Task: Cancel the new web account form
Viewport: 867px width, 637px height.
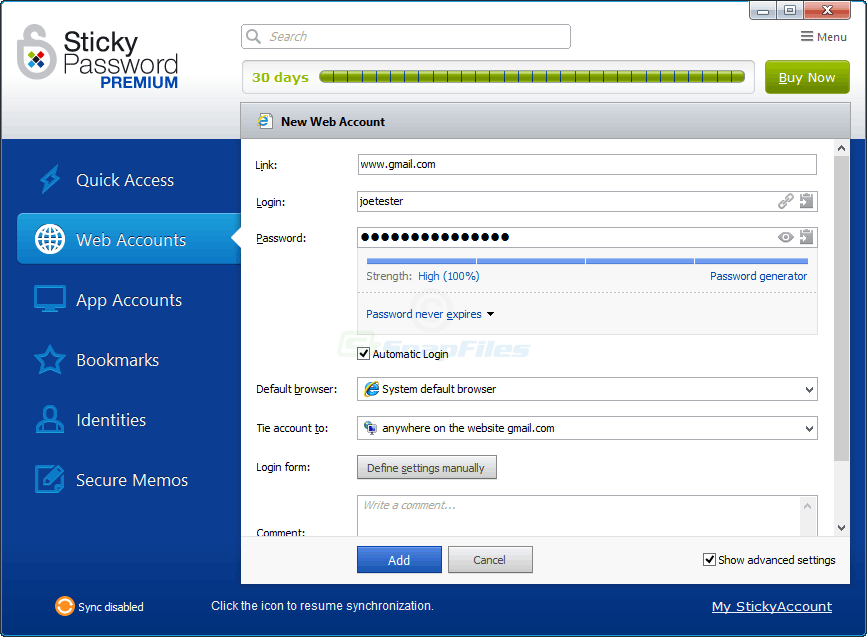Action: pyautogui.click(x=490, y=560)
